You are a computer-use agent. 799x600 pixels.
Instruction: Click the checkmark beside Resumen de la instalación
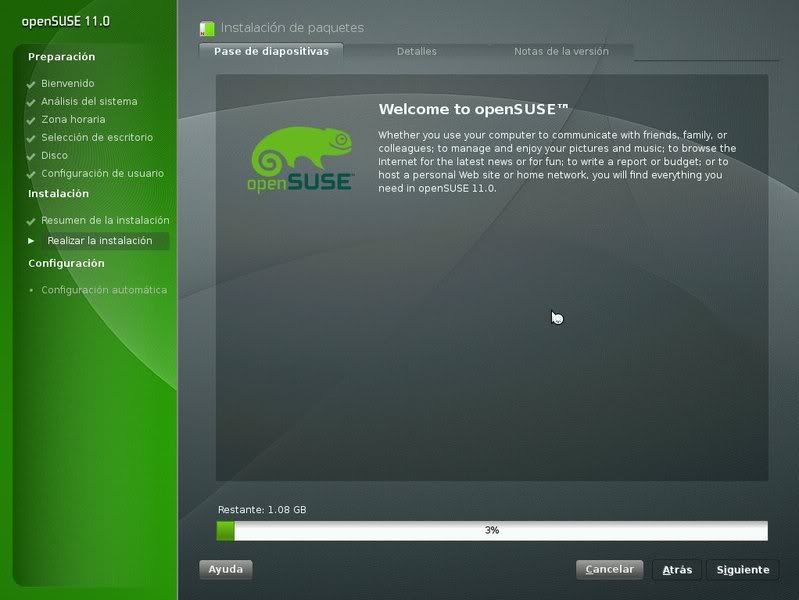(x=31, y=221)
